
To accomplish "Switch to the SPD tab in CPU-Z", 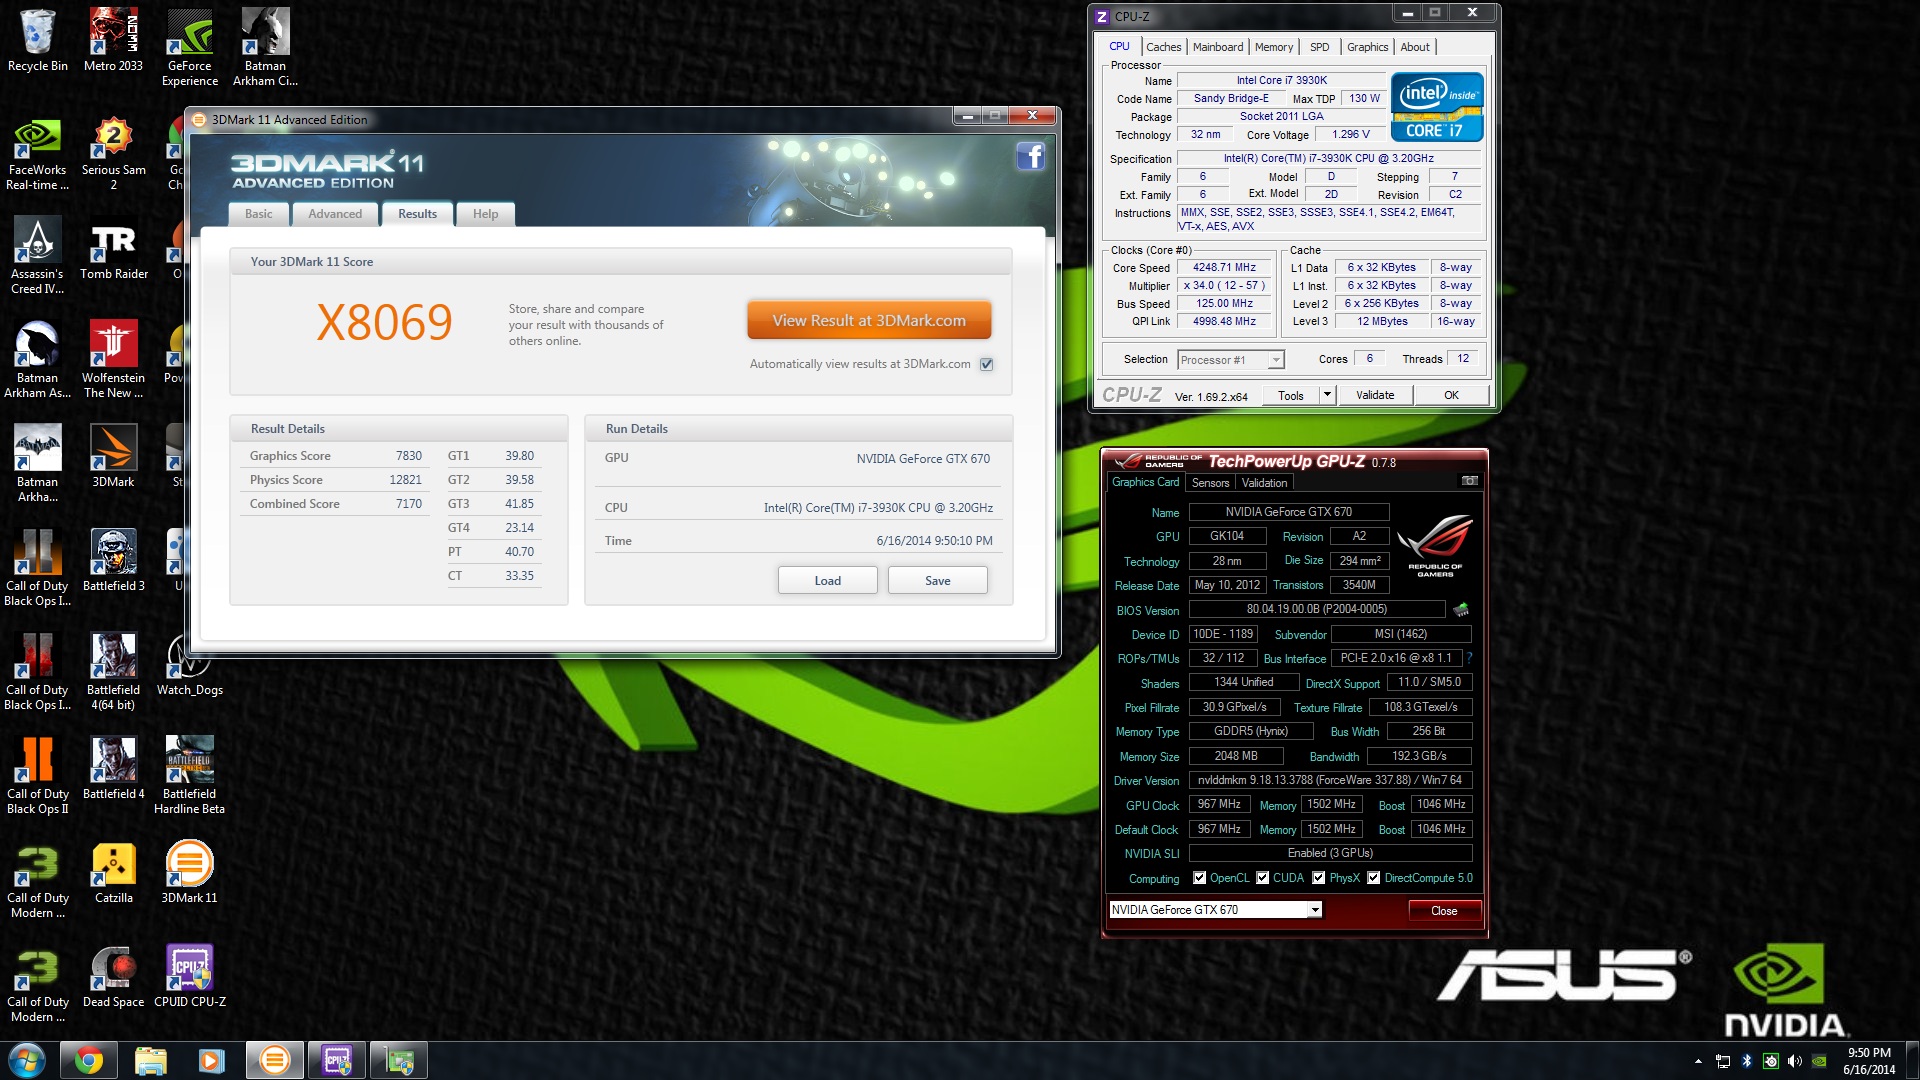I will [1320, 47].
